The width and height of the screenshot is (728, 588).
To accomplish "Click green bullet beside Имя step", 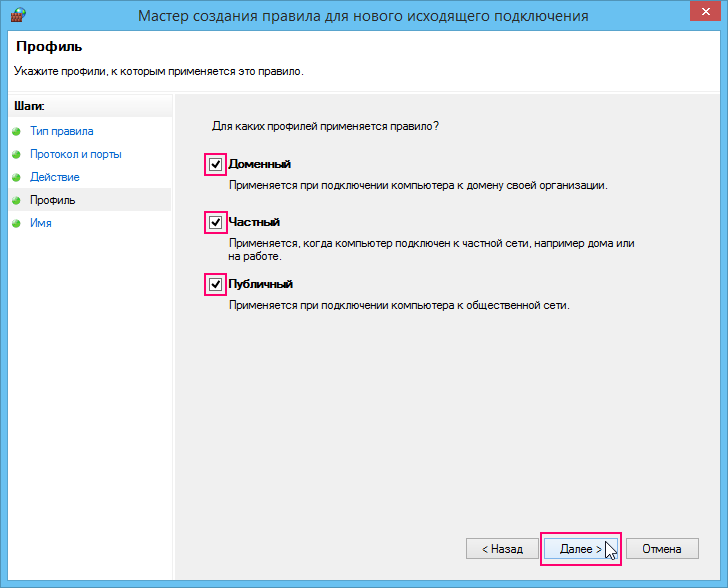I will [x=16, y=223].
